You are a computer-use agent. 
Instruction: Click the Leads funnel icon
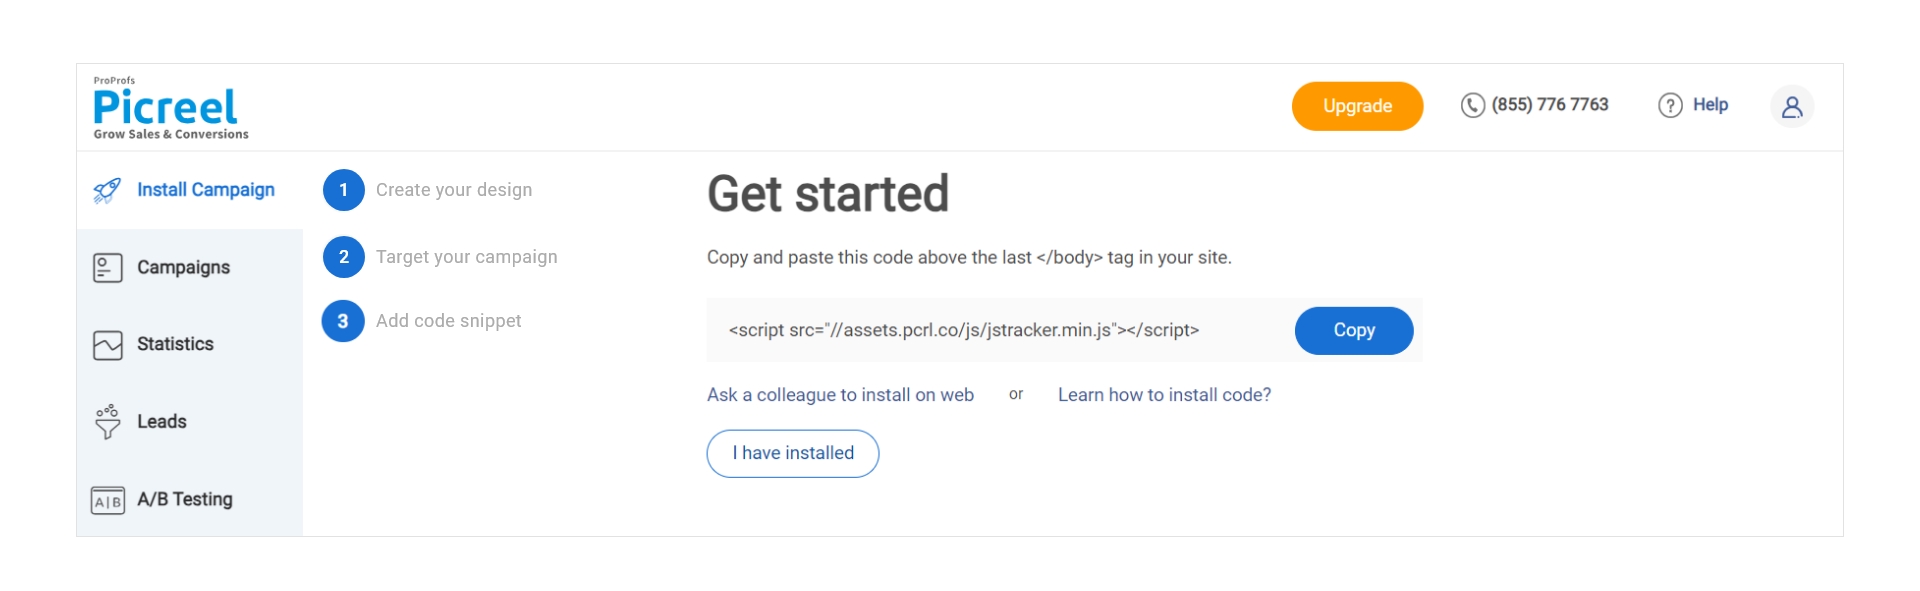click(x=107, y=422)
